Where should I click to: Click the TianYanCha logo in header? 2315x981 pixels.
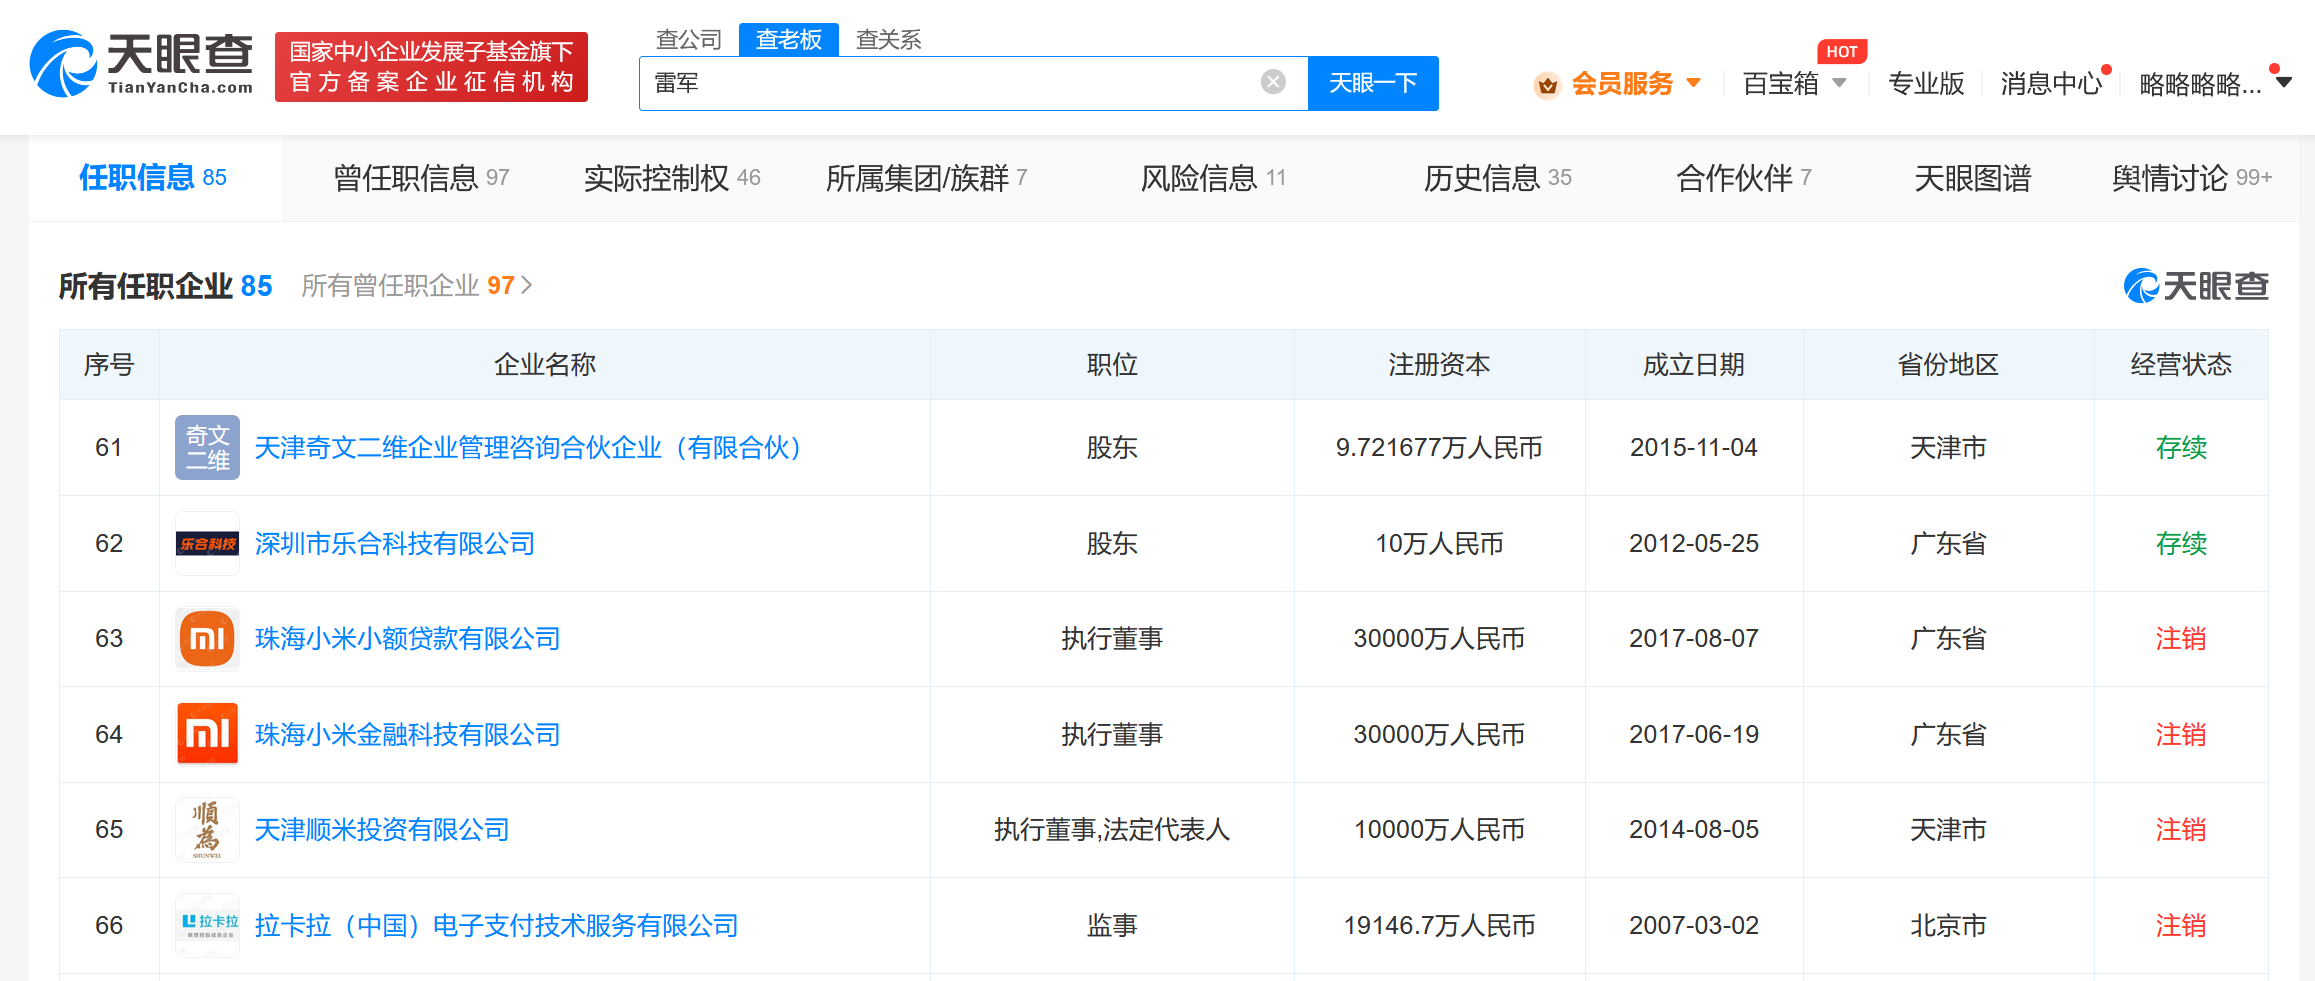pyautogui.click(x=141, y=64)
